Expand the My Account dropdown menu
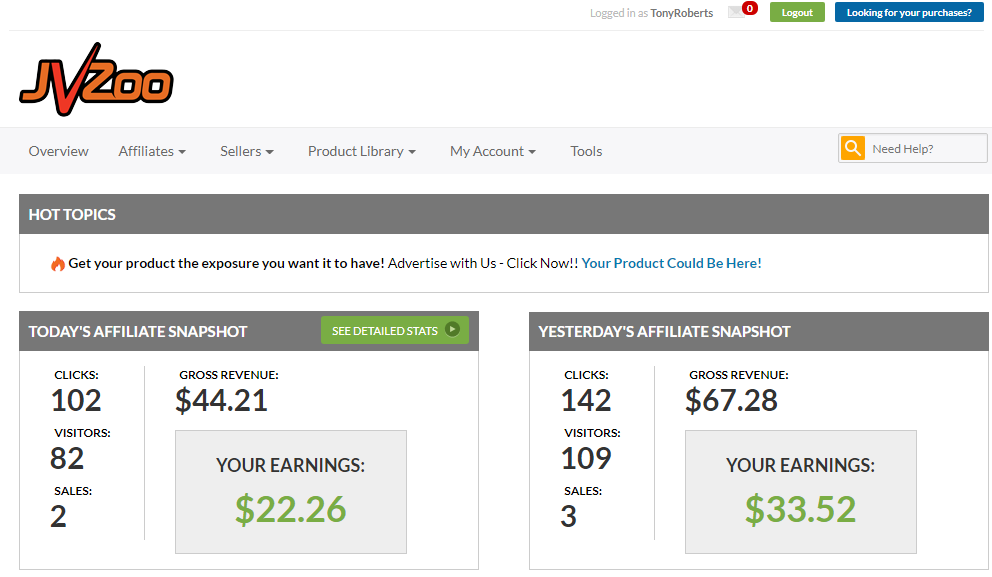This screenshot has width=992, height=577. tap(493, 151)
